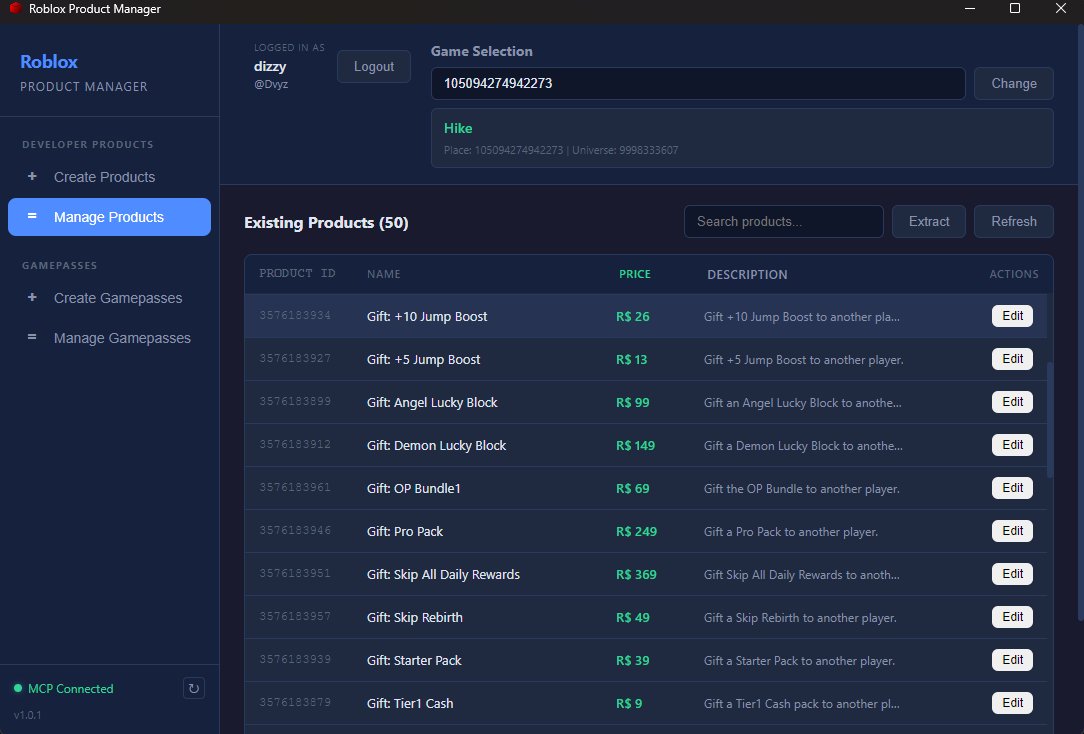
Task: Click the Extract button
Action: pos(928,221)
